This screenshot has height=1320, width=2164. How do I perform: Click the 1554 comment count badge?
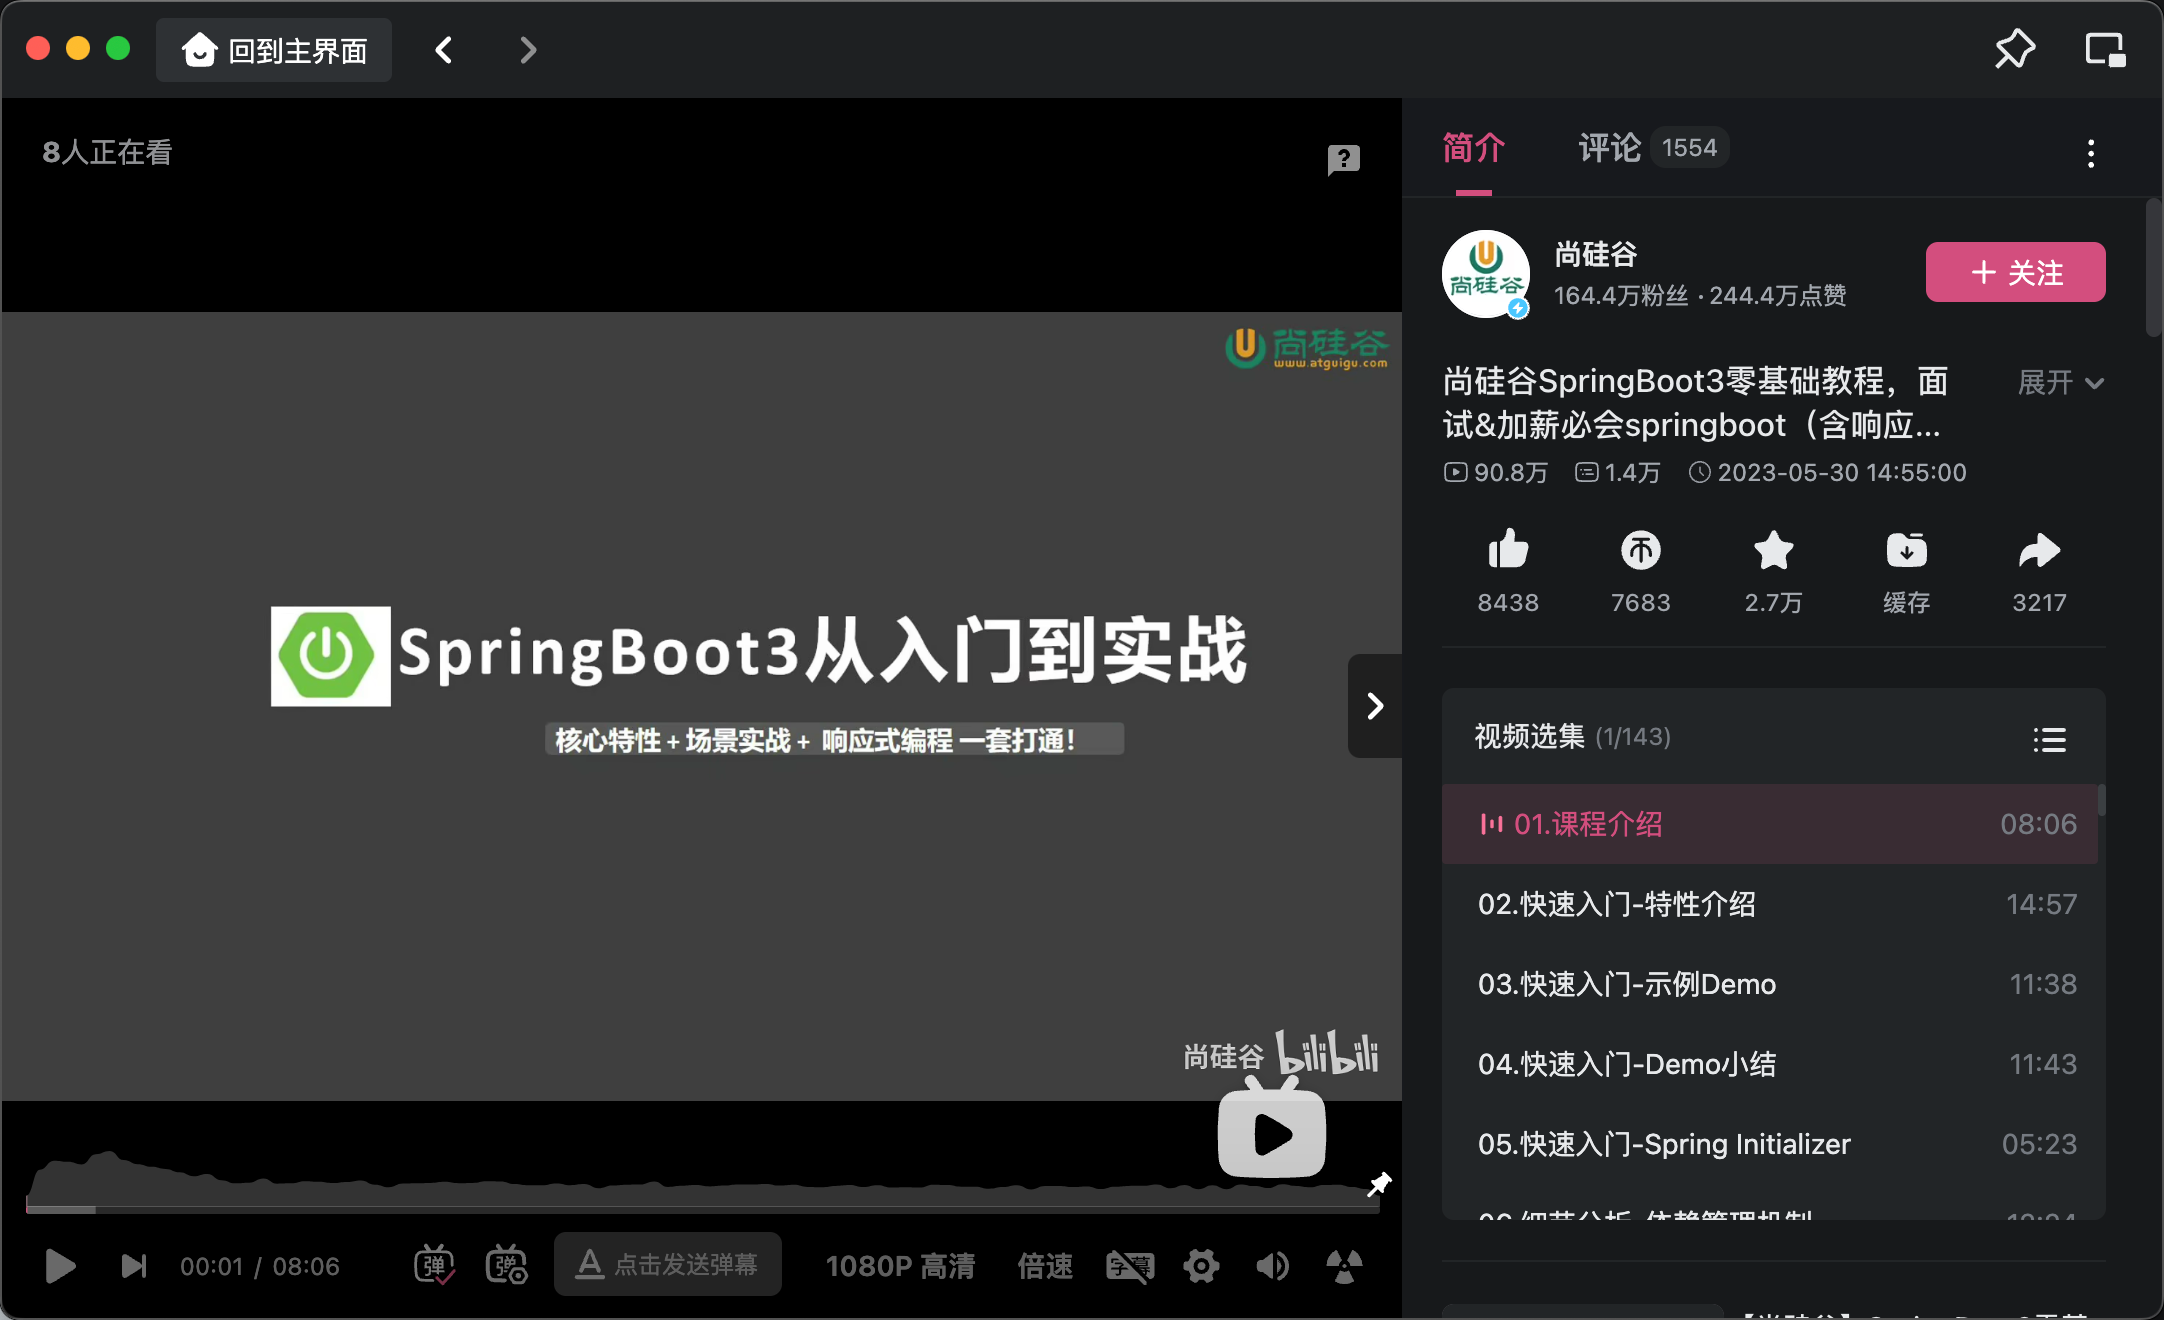(x=1689, y=148)
